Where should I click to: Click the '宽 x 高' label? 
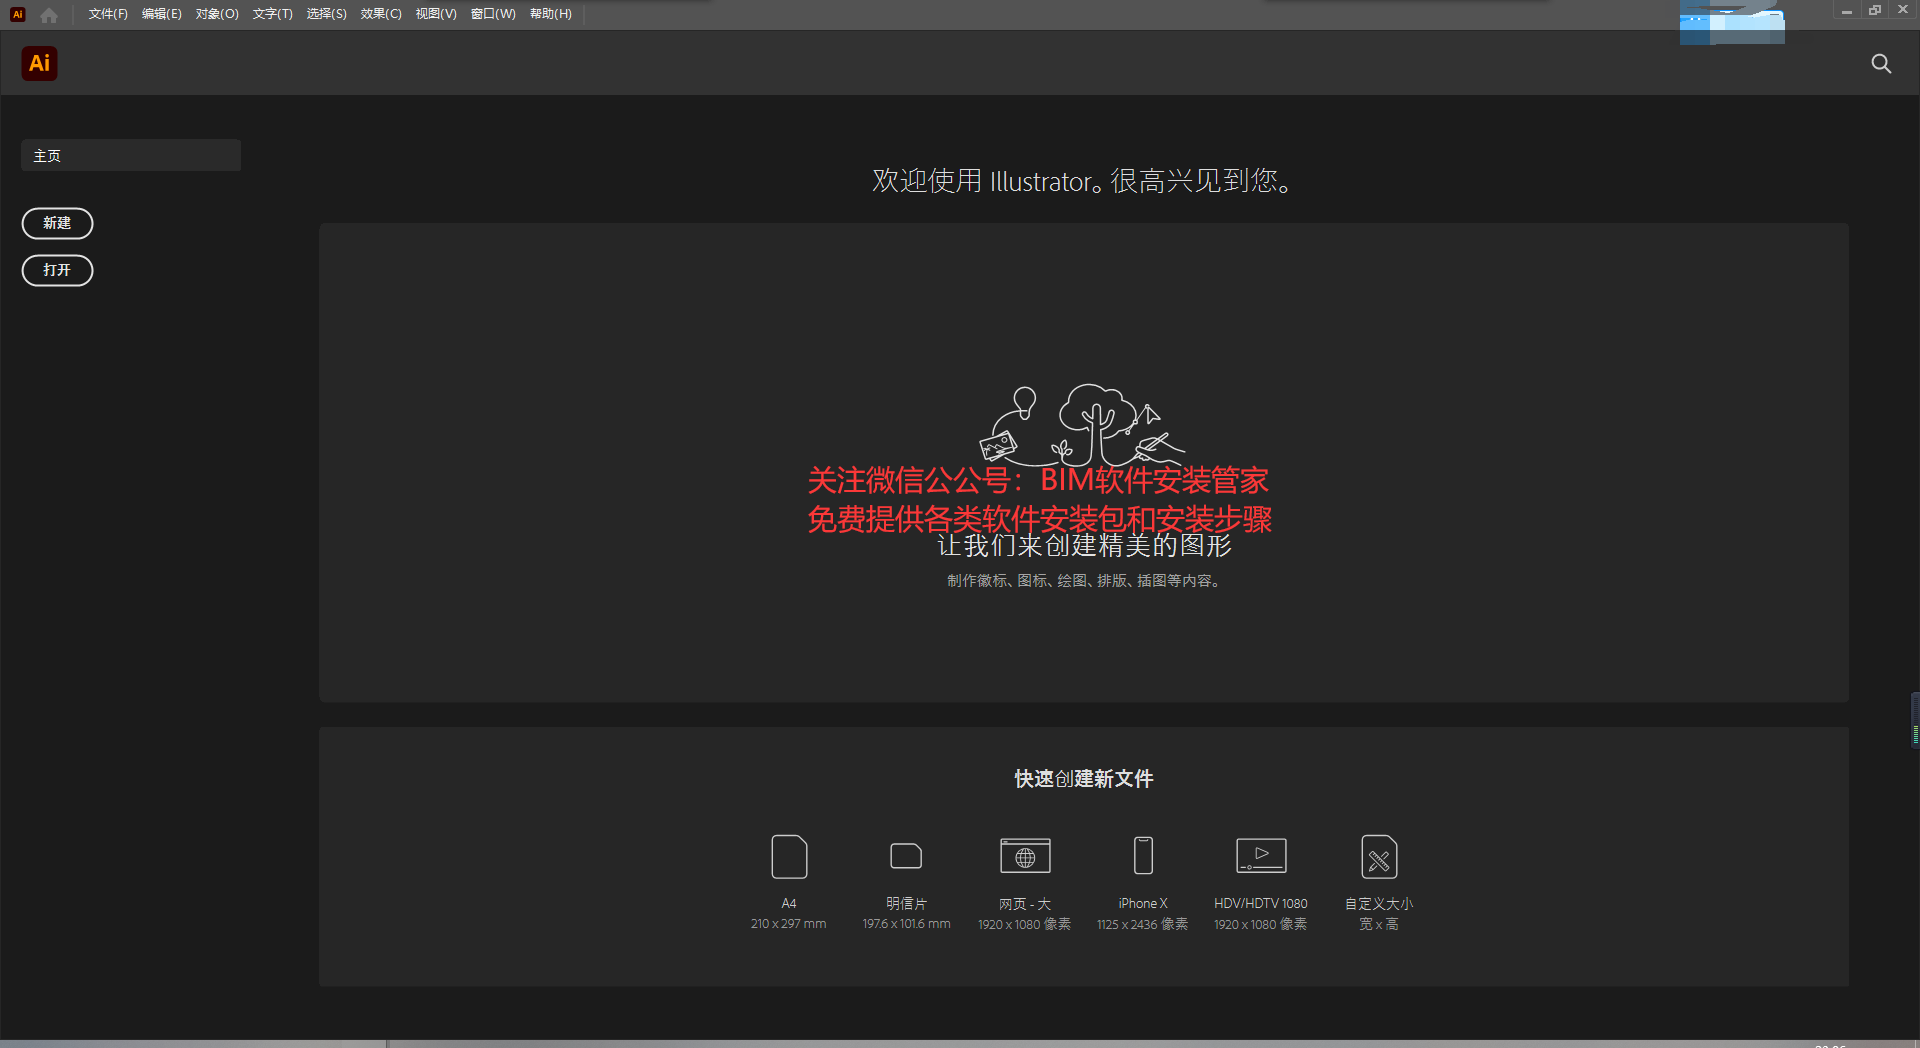1379,924
